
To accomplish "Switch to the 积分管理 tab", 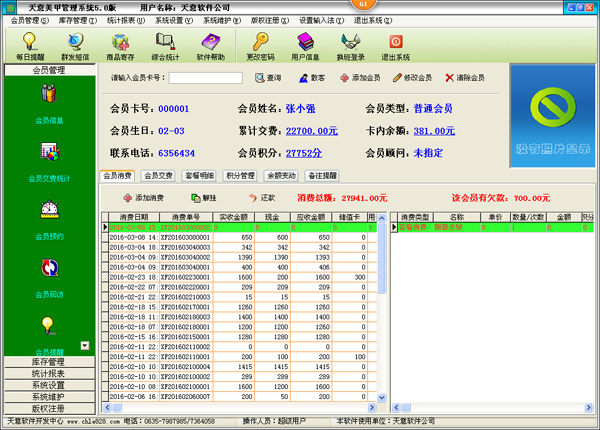I will (241, 175).
